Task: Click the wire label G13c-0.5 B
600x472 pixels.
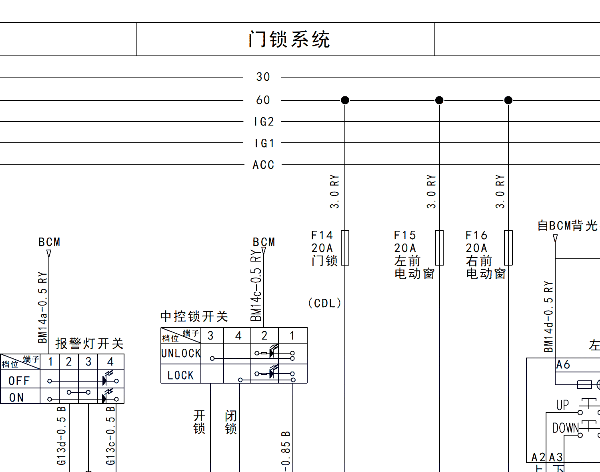Action: pos(110,436)
